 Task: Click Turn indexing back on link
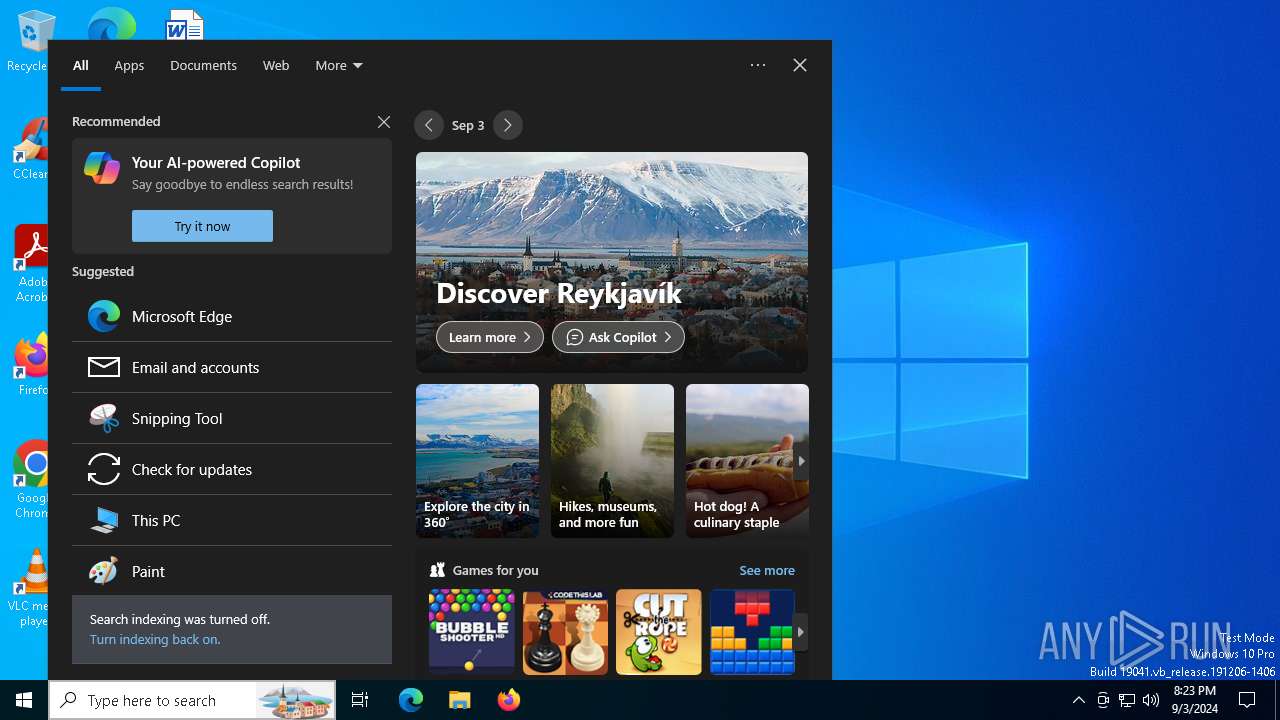tap(155, 639)
